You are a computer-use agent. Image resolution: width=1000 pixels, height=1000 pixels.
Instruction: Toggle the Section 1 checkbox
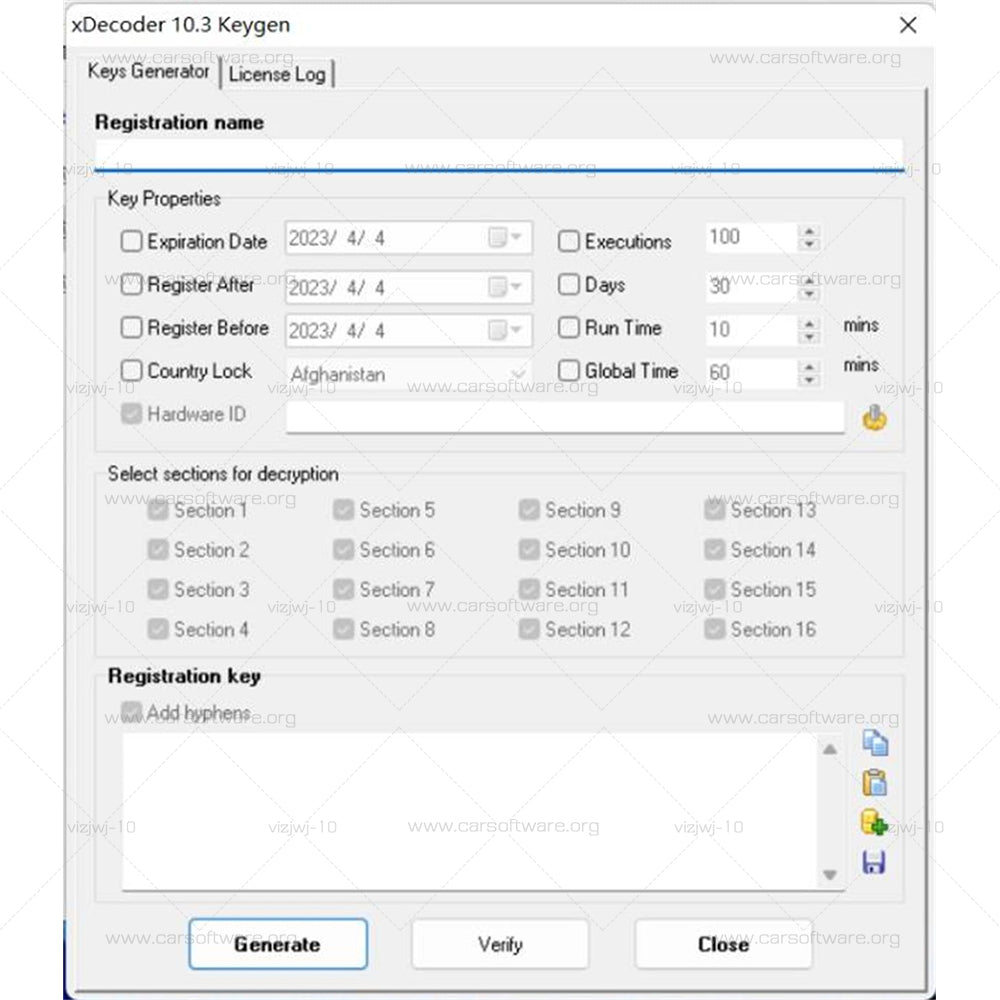point(158,510)
